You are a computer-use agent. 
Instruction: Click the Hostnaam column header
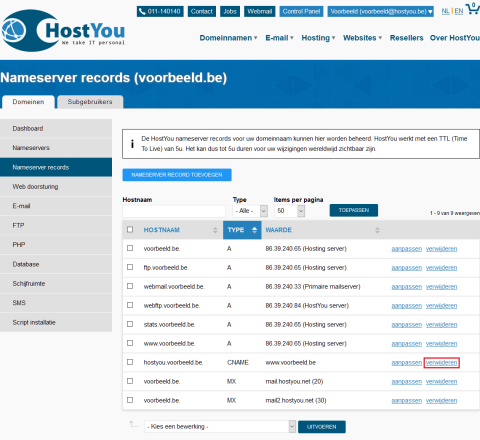coord(162,230)
